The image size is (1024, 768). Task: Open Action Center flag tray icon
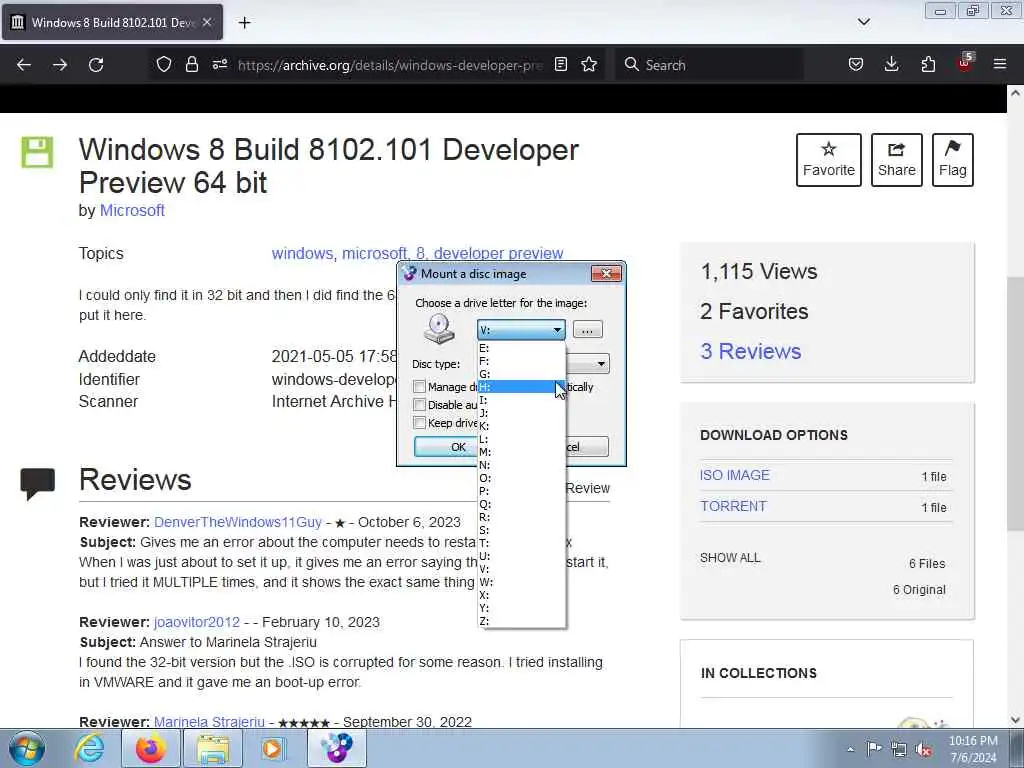(874, 749)
